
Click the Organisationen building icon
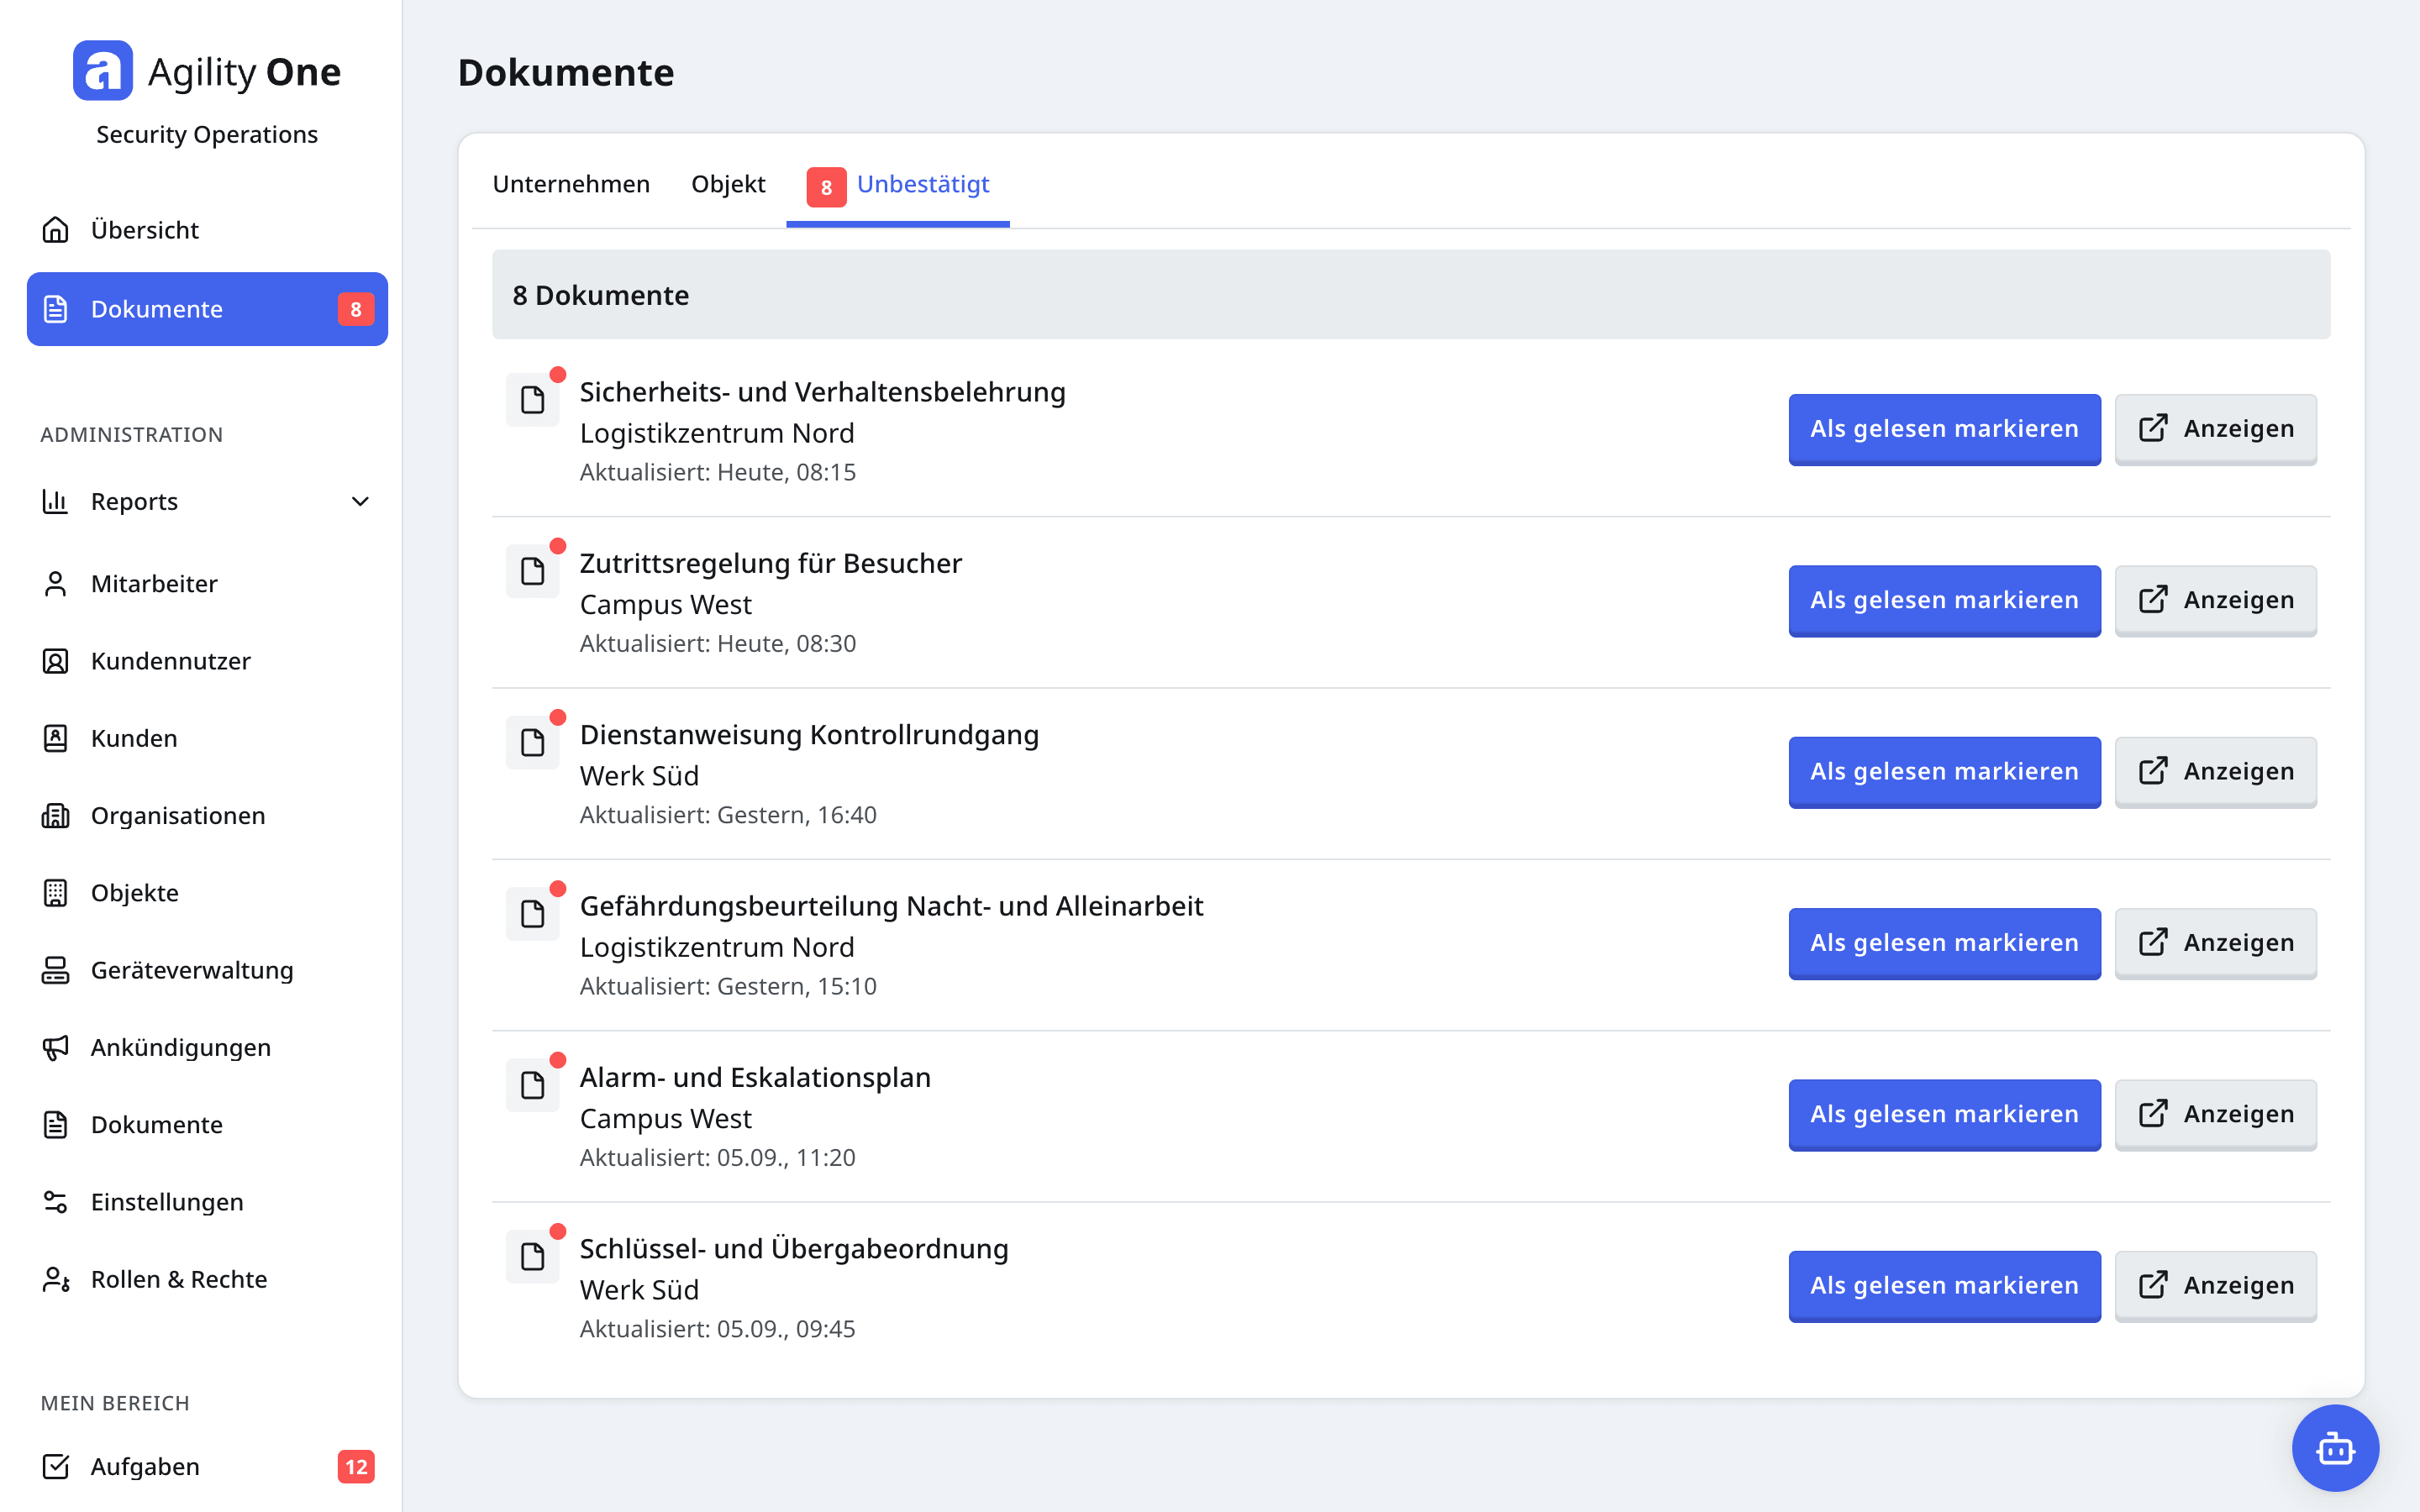56,816
